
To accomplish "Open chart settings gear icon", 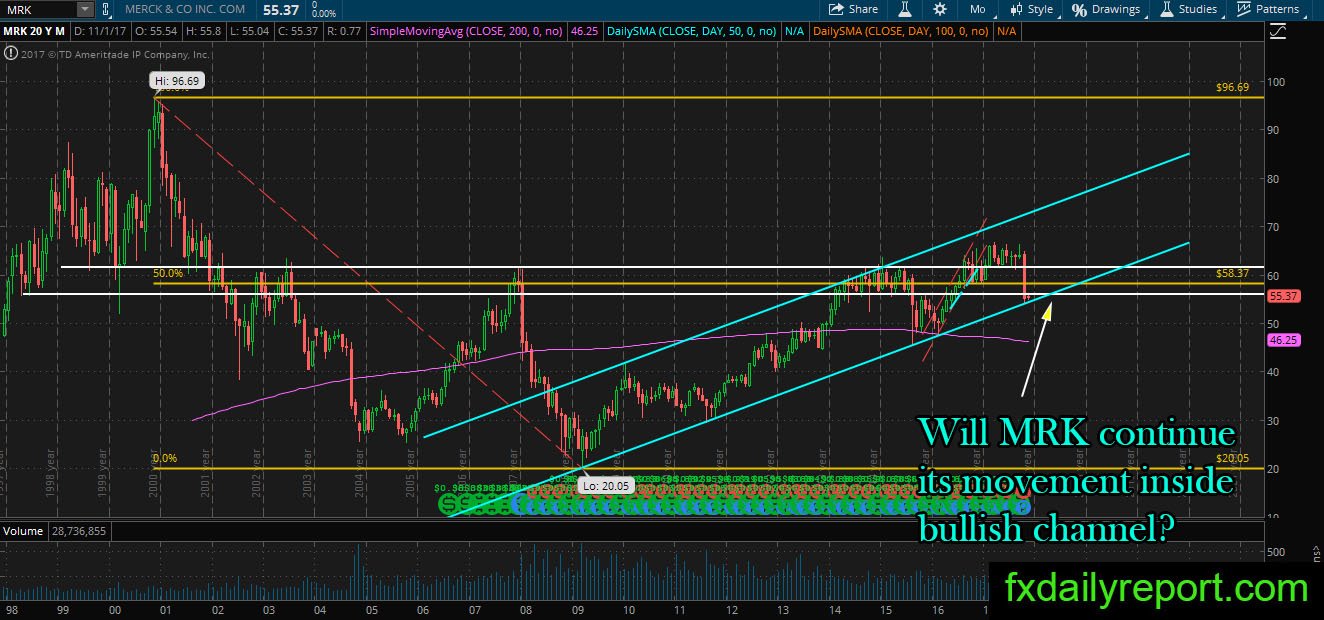I will pyautogui.click(x=940, y=9).
